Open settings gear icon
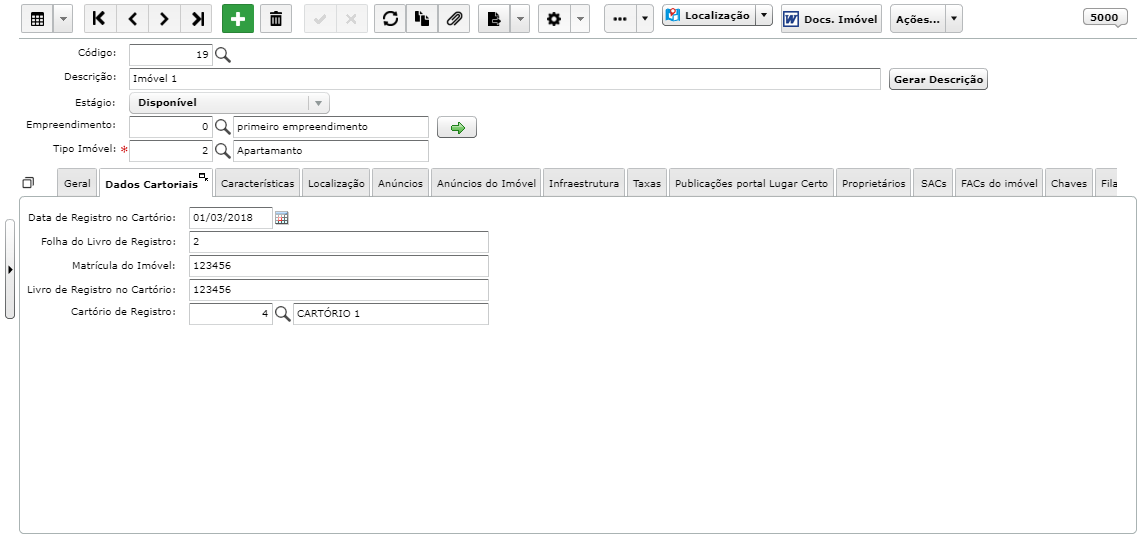The image size is (1141, 539). coord(554,19)
